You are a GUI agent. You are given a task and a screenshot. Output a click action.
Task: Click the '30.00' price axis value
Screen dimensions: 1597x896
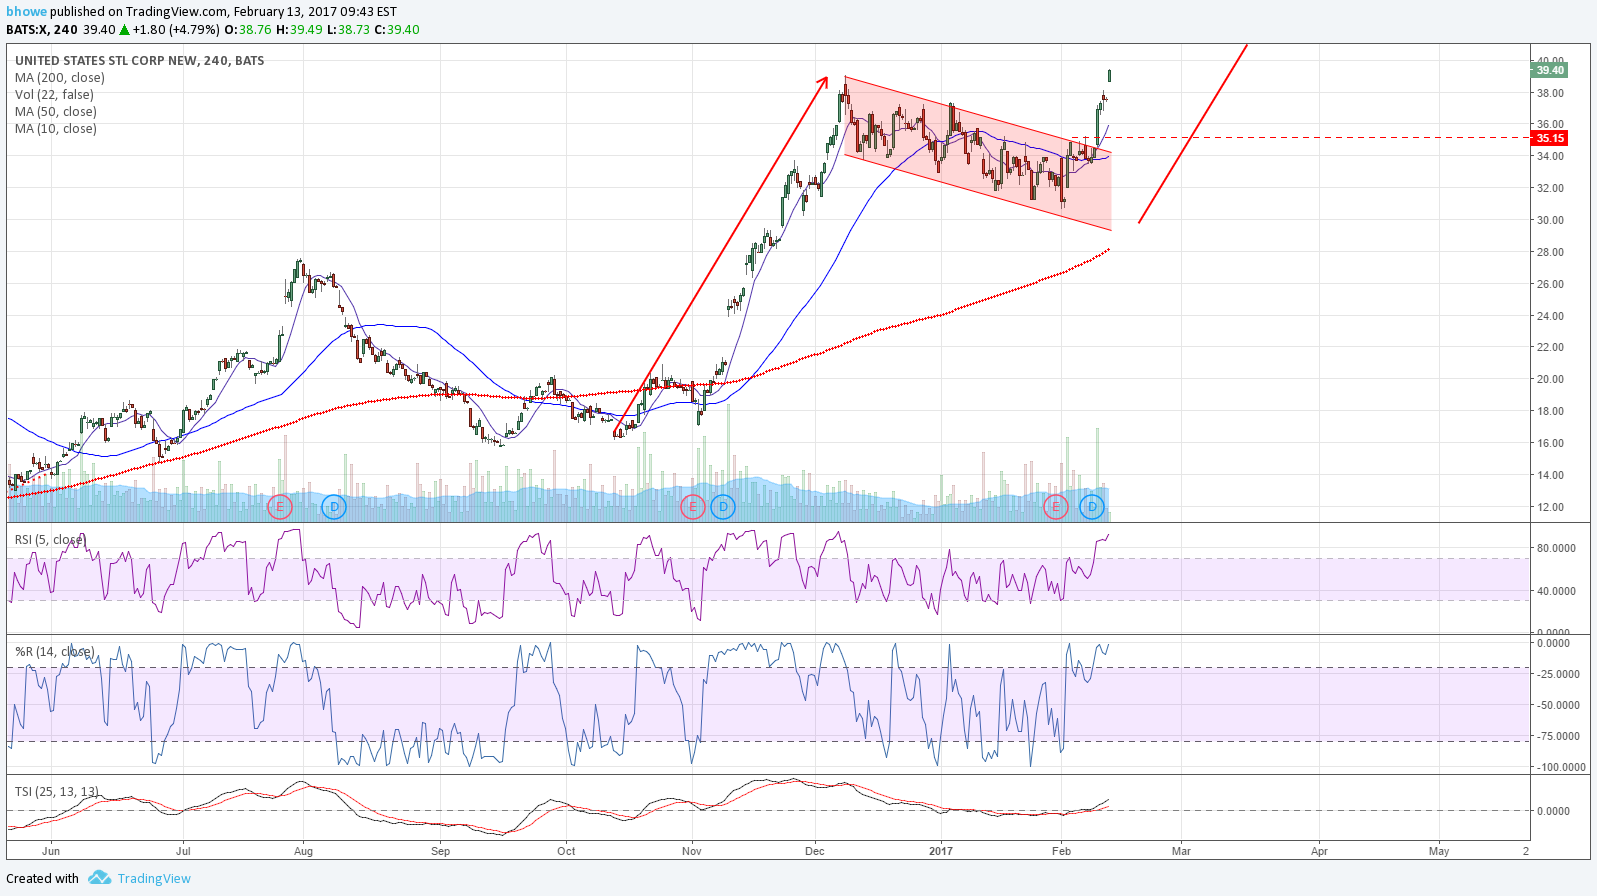1550,220
